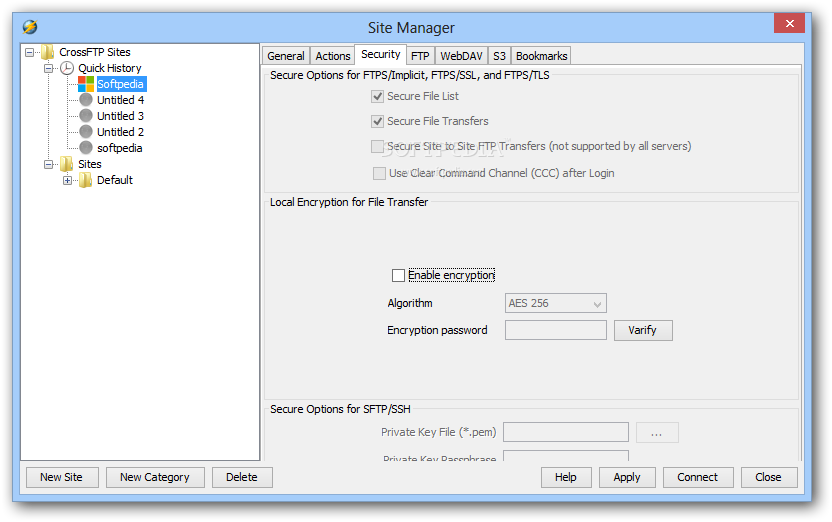Viewport: 832px width, 522px height.
Task: Select Untitled 4 in the tree
Action: tap(120, 100)
